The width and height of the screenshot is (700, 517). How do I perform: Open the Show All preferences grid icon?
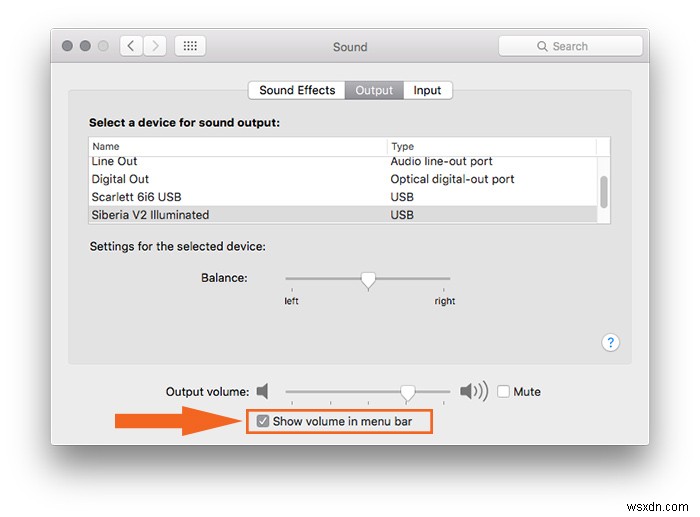point(190,46)
